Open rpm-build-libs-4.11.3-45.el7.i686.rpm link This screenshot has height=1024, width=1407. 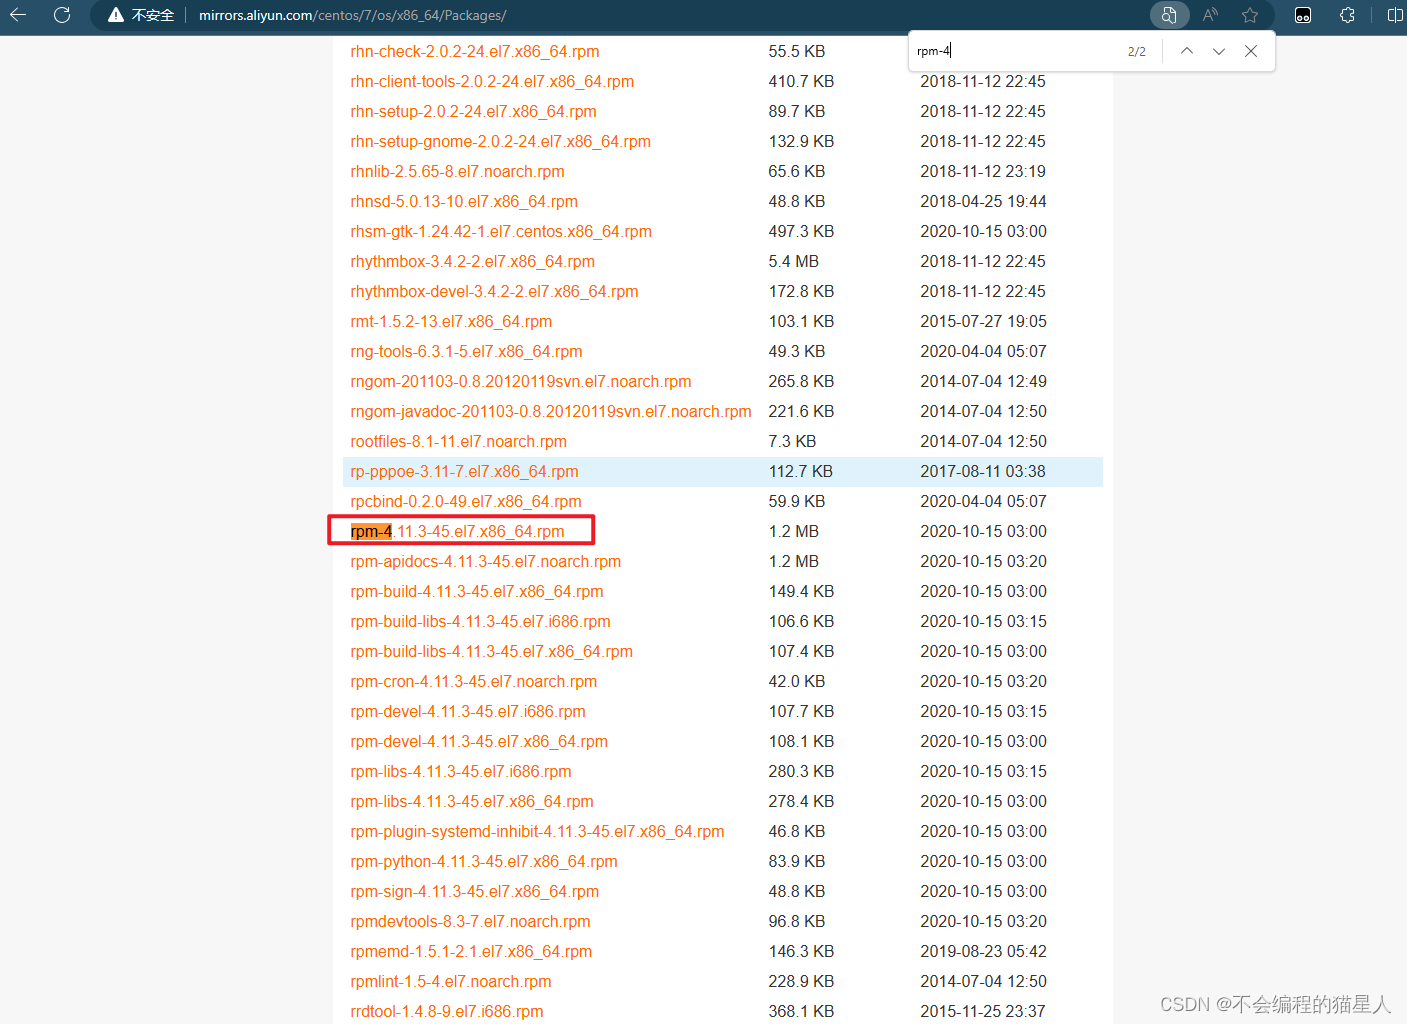coord(480,621)
